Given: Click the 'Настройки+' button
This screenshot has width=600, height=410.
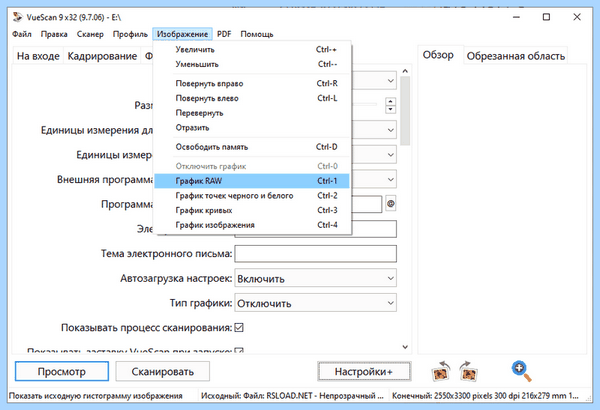Looking at the screenshot, I should [x=364, y=371].
